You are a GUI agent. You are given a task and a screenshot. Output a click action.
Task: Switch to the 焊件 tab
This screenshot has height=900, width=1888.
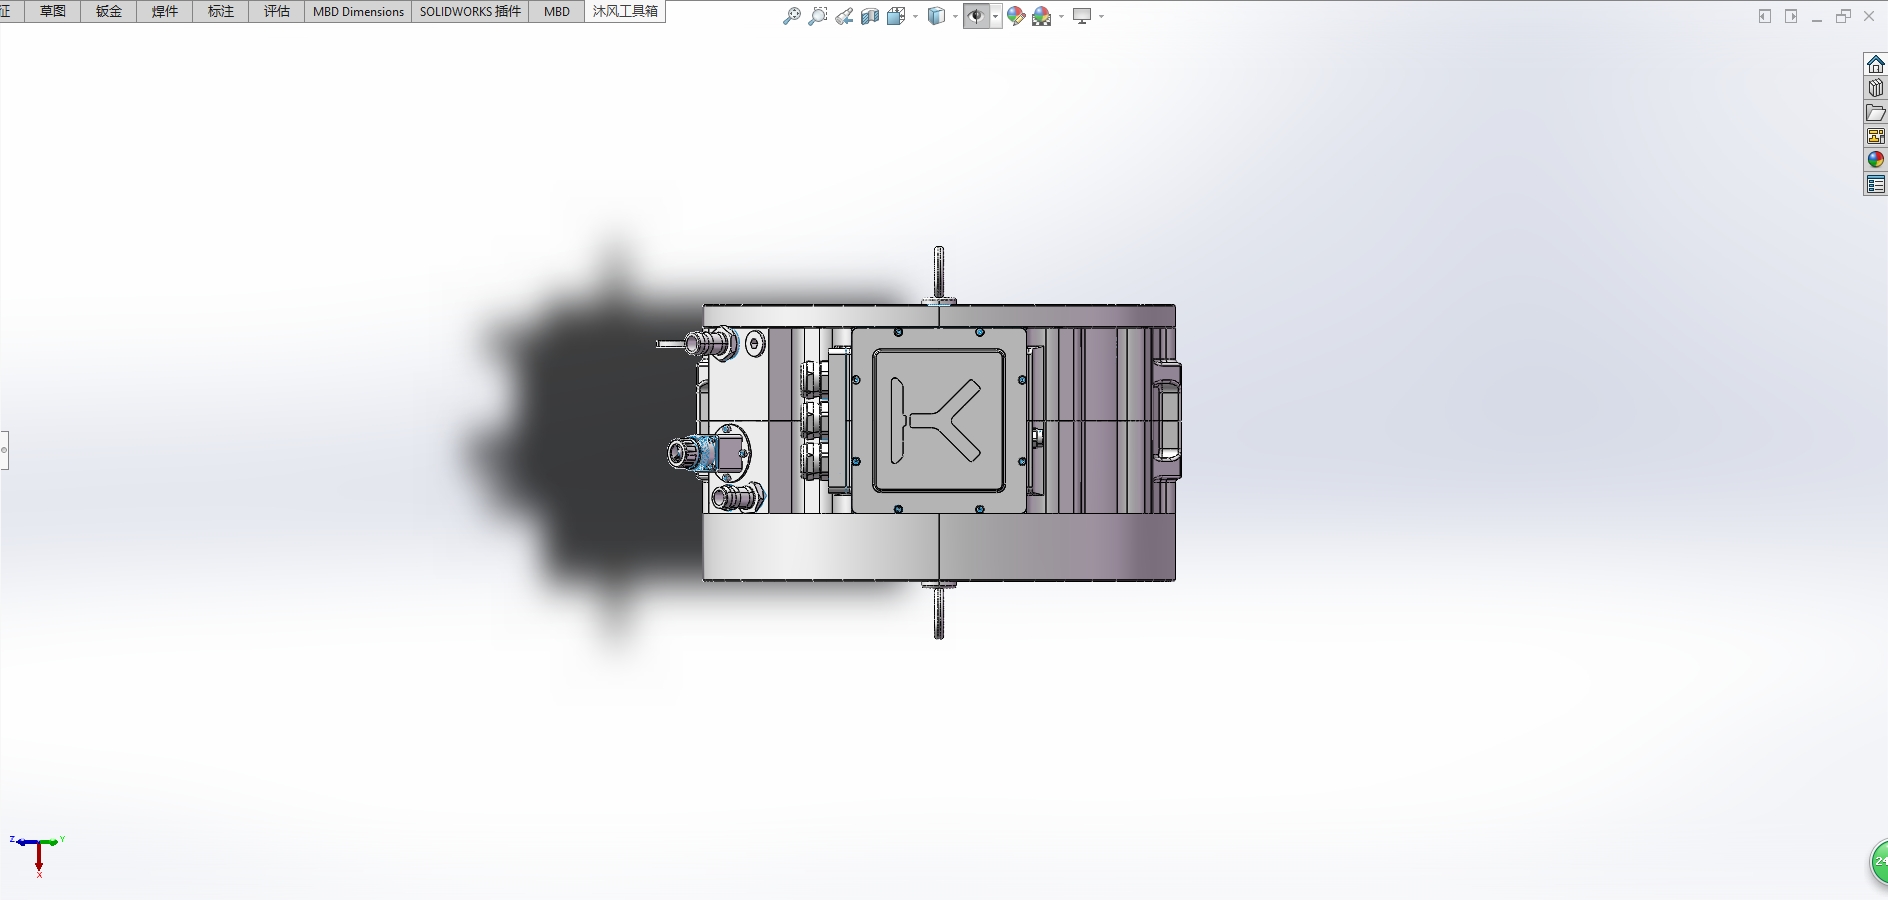pyautogui.click(x=165, y=11)
